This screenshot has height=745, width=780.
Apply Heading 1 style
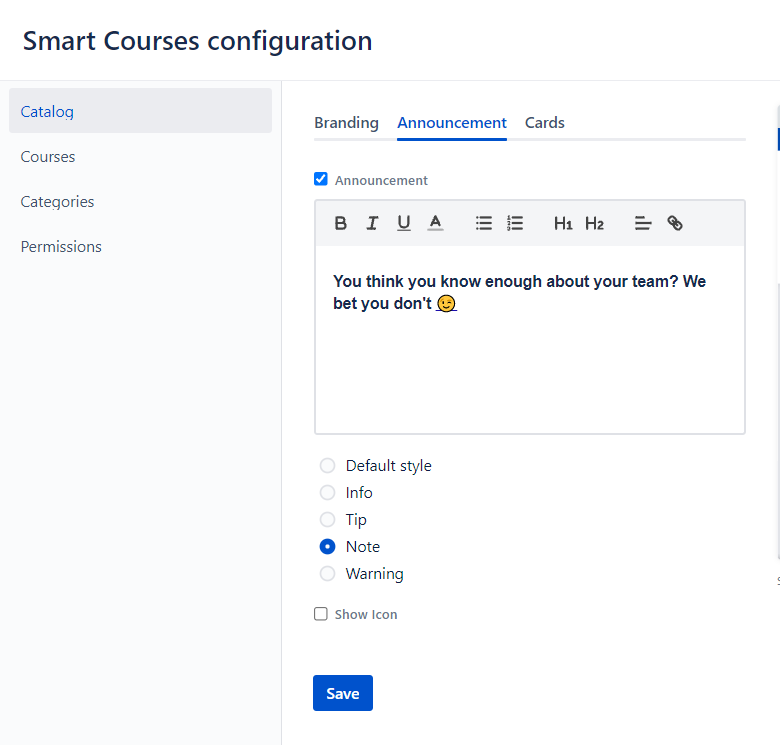pos(563,223)
